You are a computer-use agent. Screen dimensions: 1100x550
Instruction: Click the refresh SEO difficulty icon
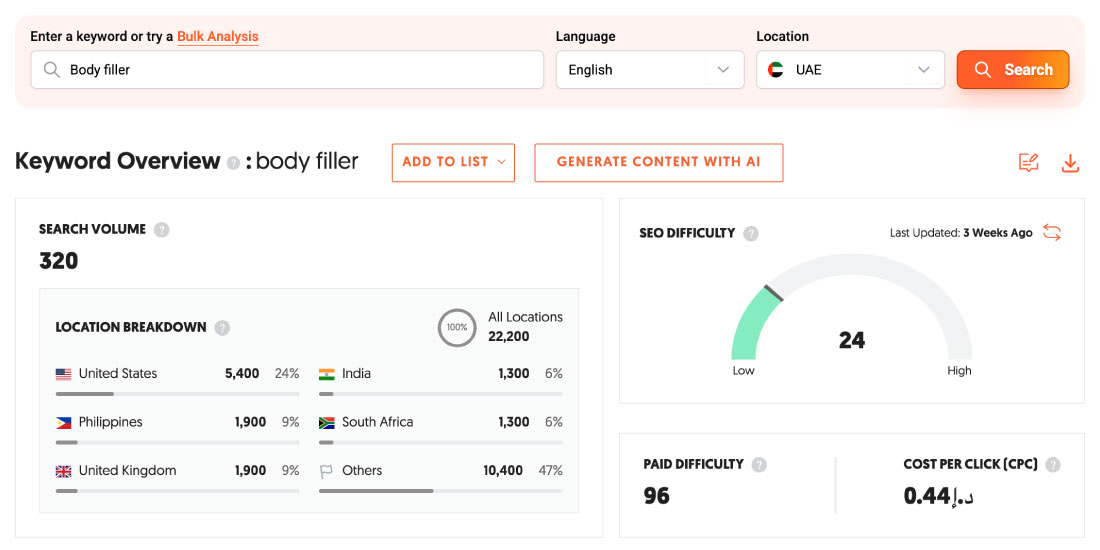[x=1051, y=233]
